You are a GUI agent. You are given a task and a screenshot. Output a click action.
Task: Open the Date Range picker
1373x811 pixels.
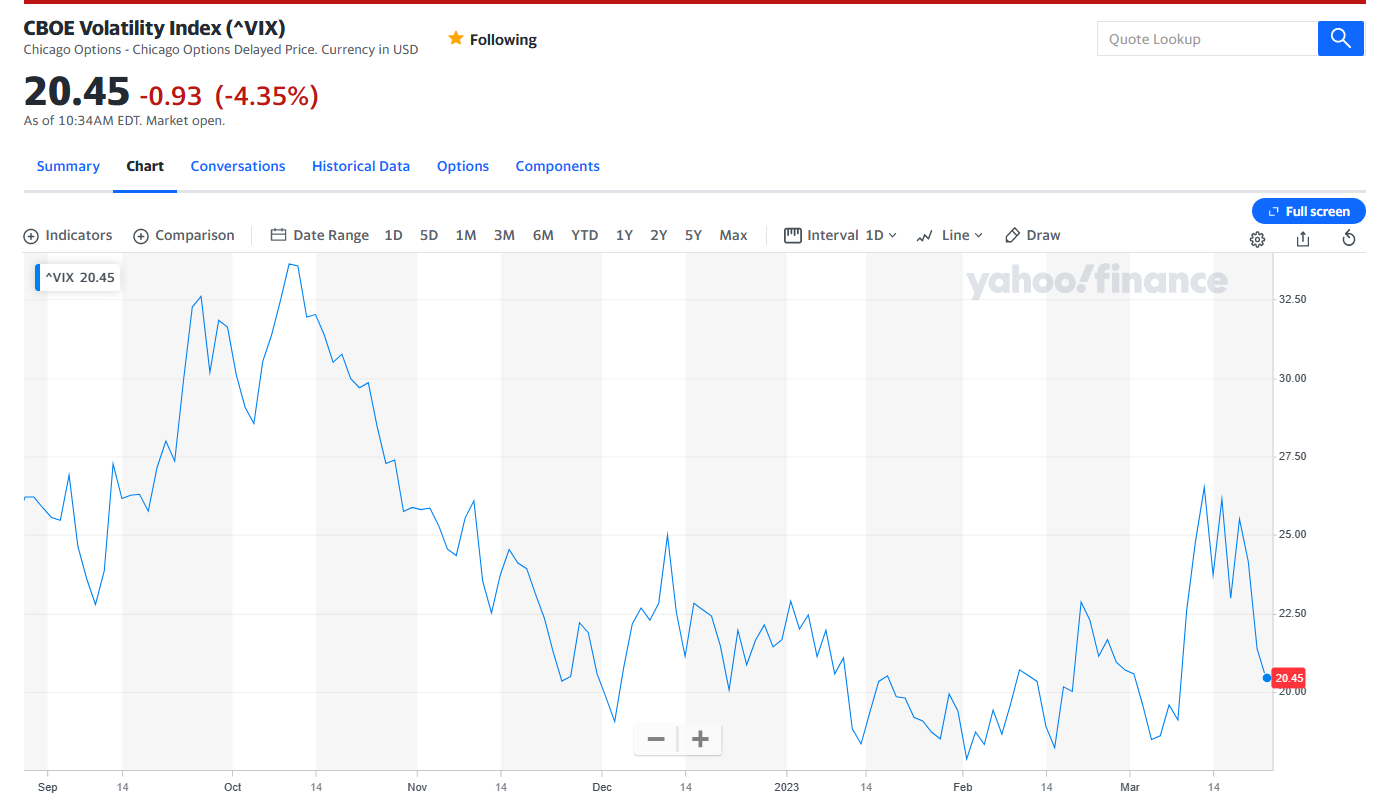(x=319, y=235)
